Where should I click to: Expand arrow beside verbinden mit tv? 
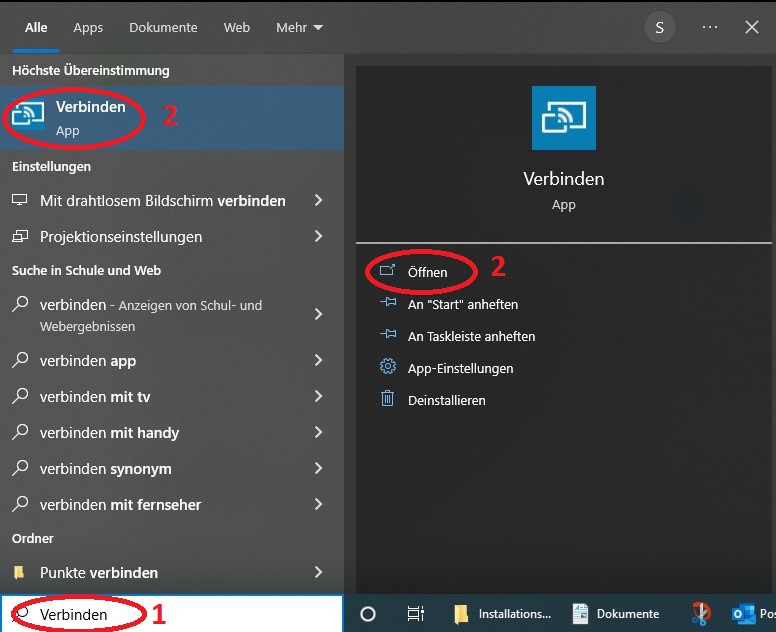[x=319, y=396]
